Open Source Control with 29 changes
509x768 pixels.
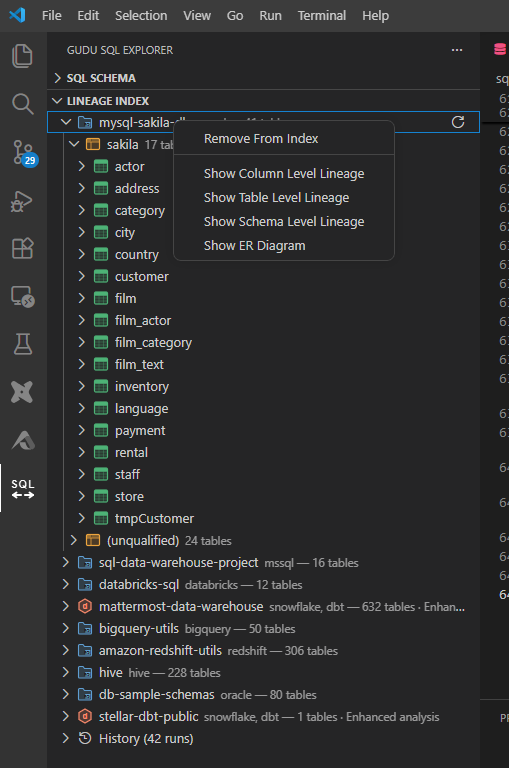[x=24, y=153]
